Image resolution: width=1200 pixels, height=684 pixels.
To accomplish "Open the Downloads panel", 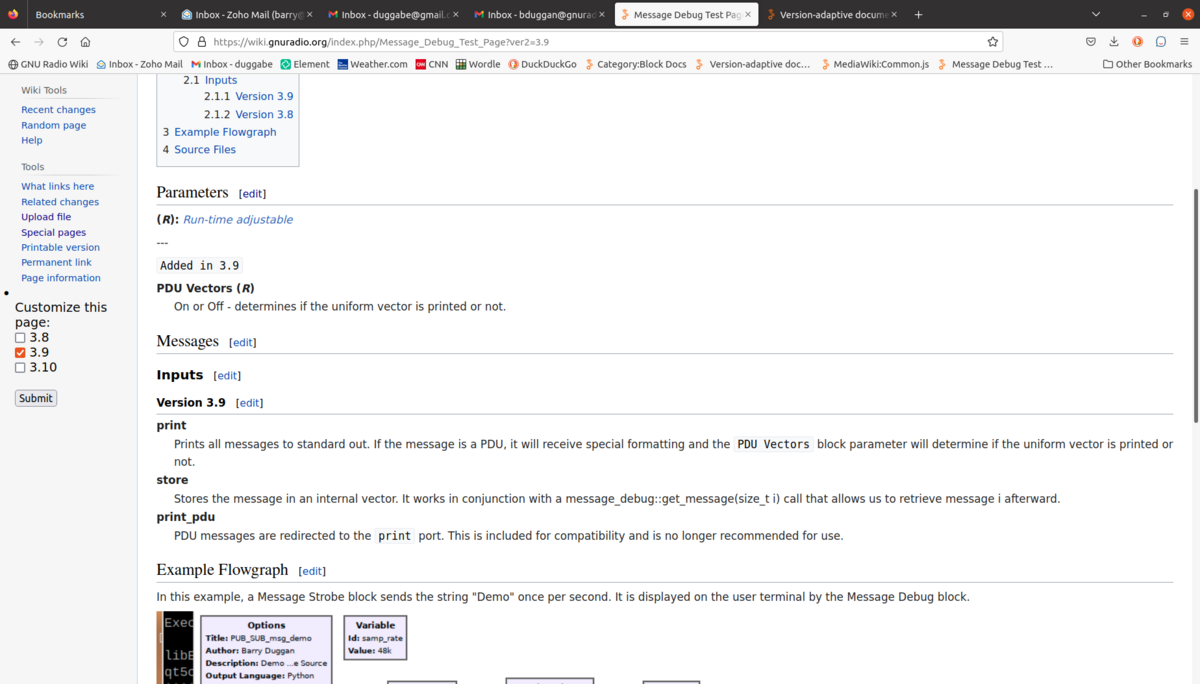I will [1113, 42].
